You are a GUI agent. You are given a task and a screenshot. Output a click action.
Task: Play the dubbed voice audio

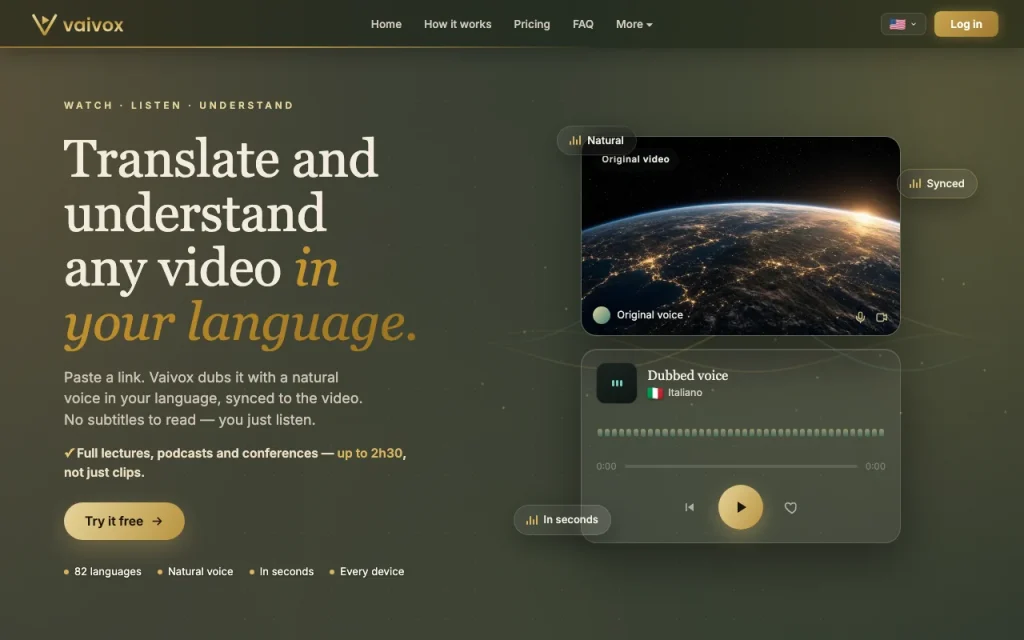740,507
